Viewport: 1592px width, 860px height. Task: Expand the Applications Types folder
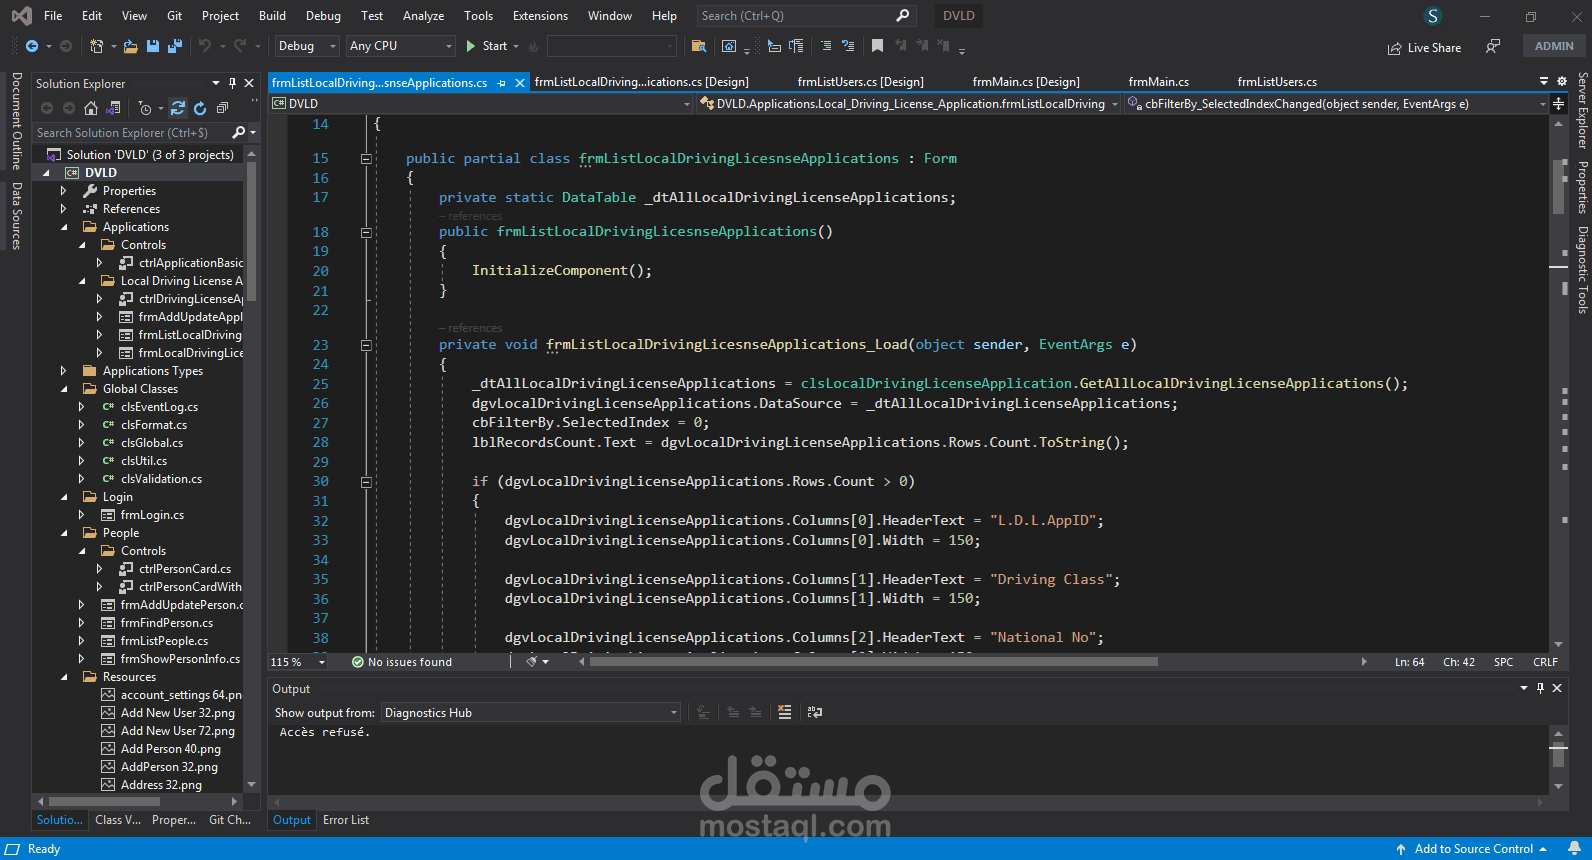tap(63, 370)
